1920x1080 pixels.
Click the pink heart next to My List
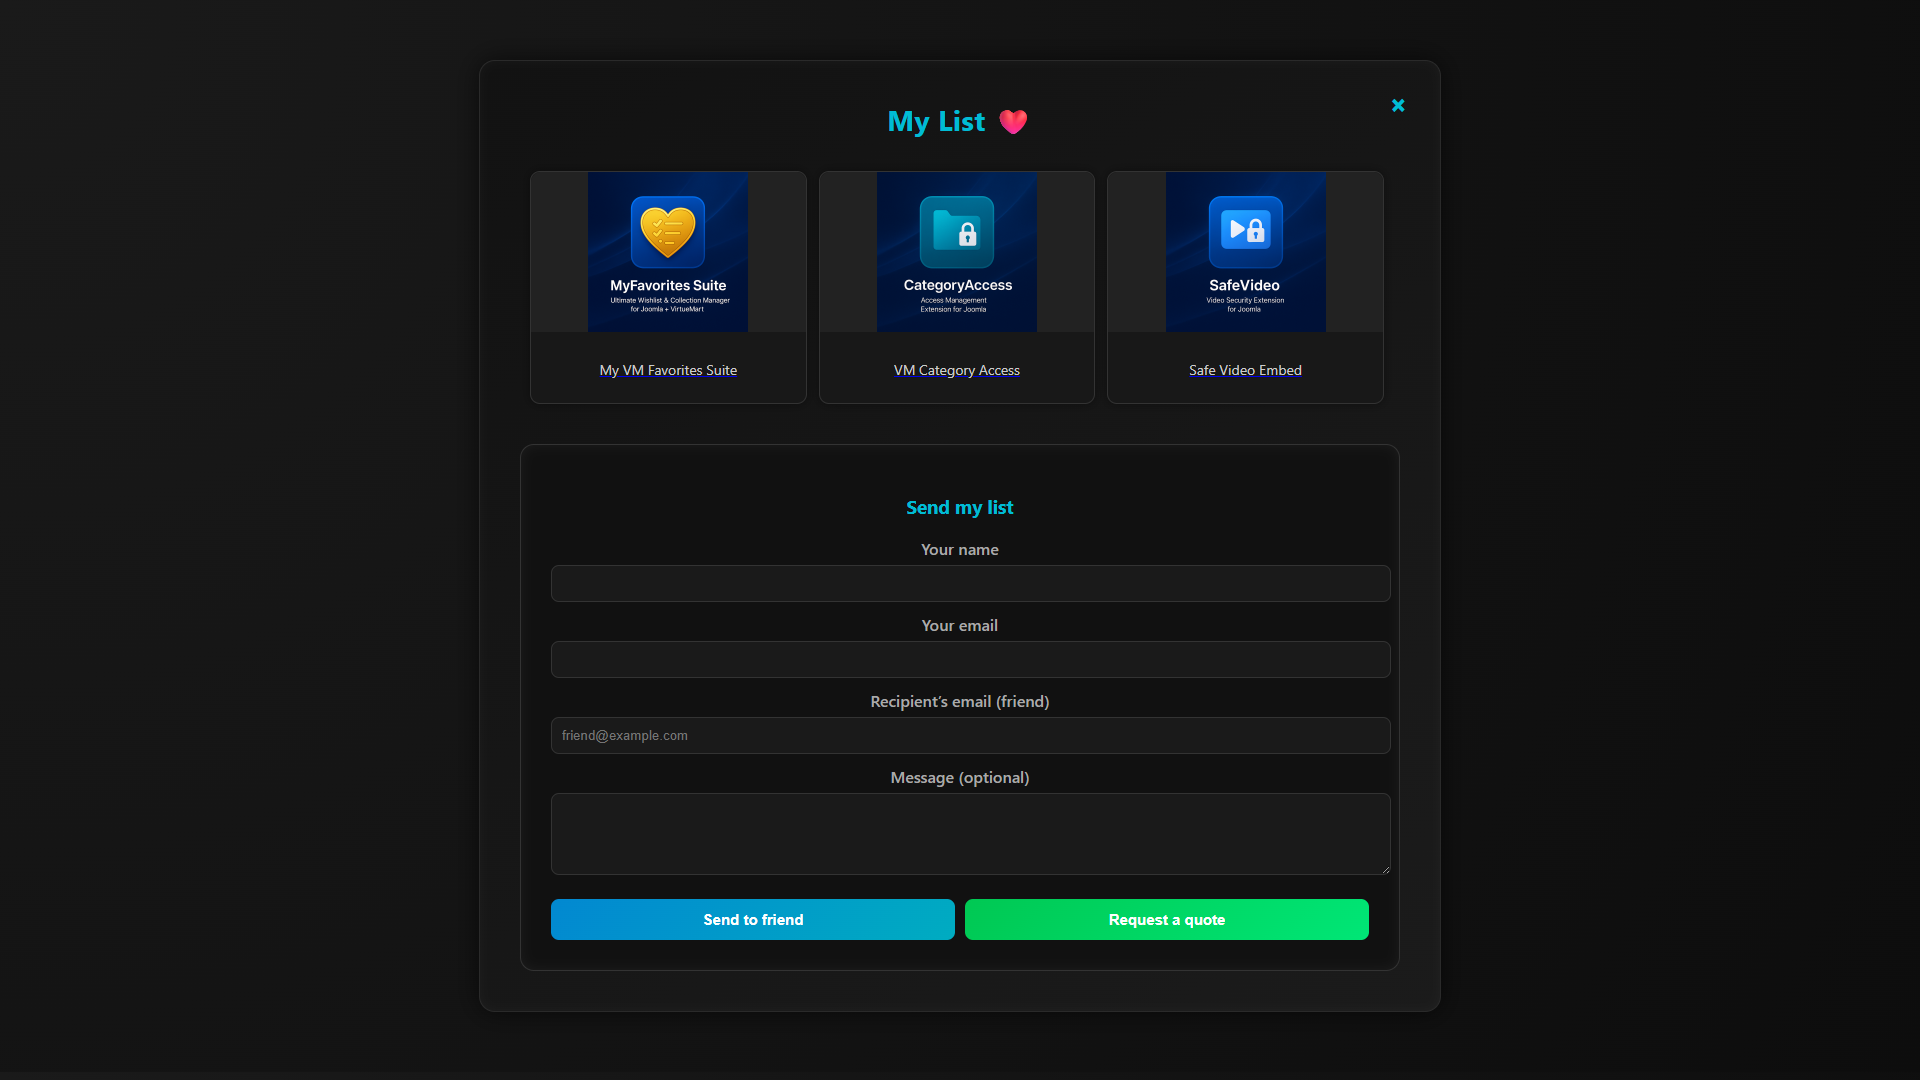coord(1013,122)
